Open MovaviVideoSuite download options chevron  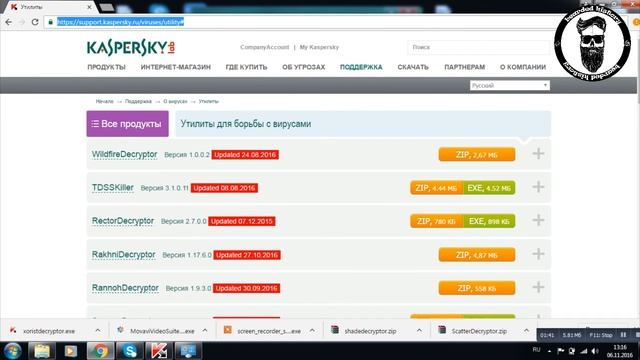tap(205, 331)
